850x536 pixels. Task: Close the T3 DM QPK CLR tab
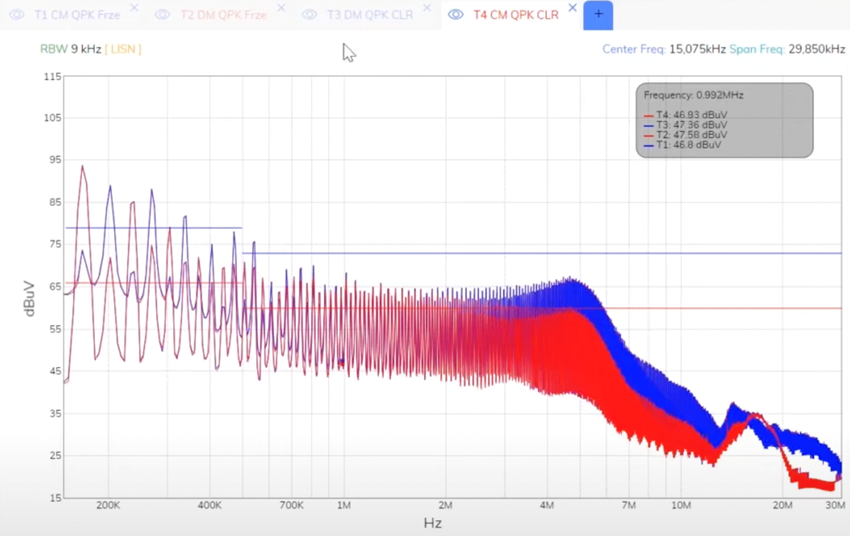pos(427,8)
